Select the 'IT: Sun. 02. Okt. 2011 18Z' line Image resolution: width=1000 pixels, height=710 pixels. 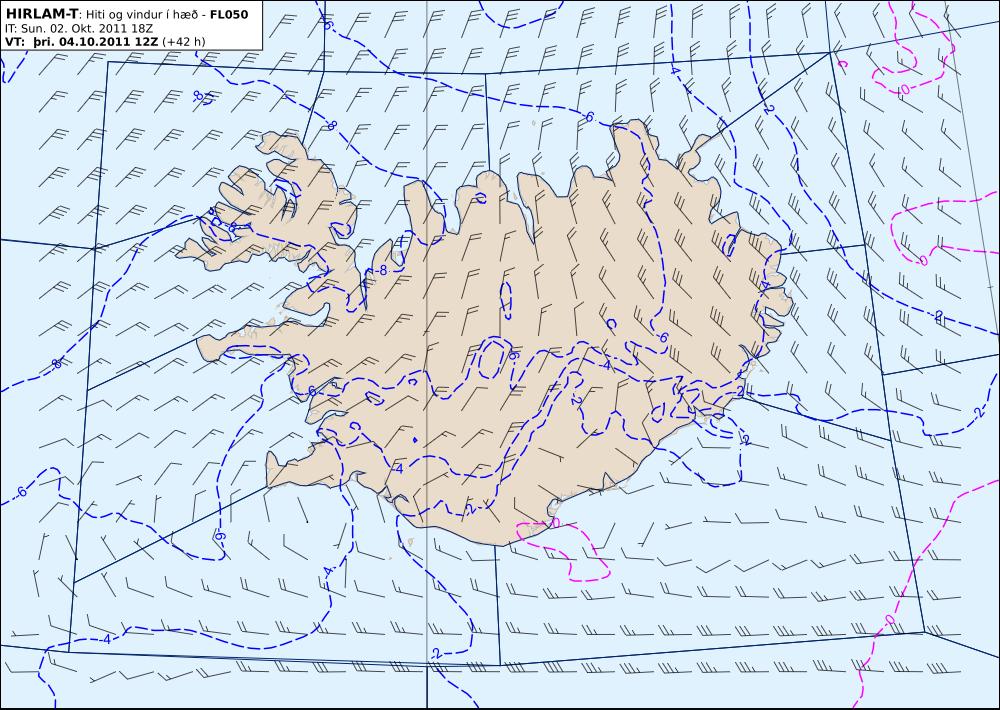pyautogui.click(x=78, y=28)
